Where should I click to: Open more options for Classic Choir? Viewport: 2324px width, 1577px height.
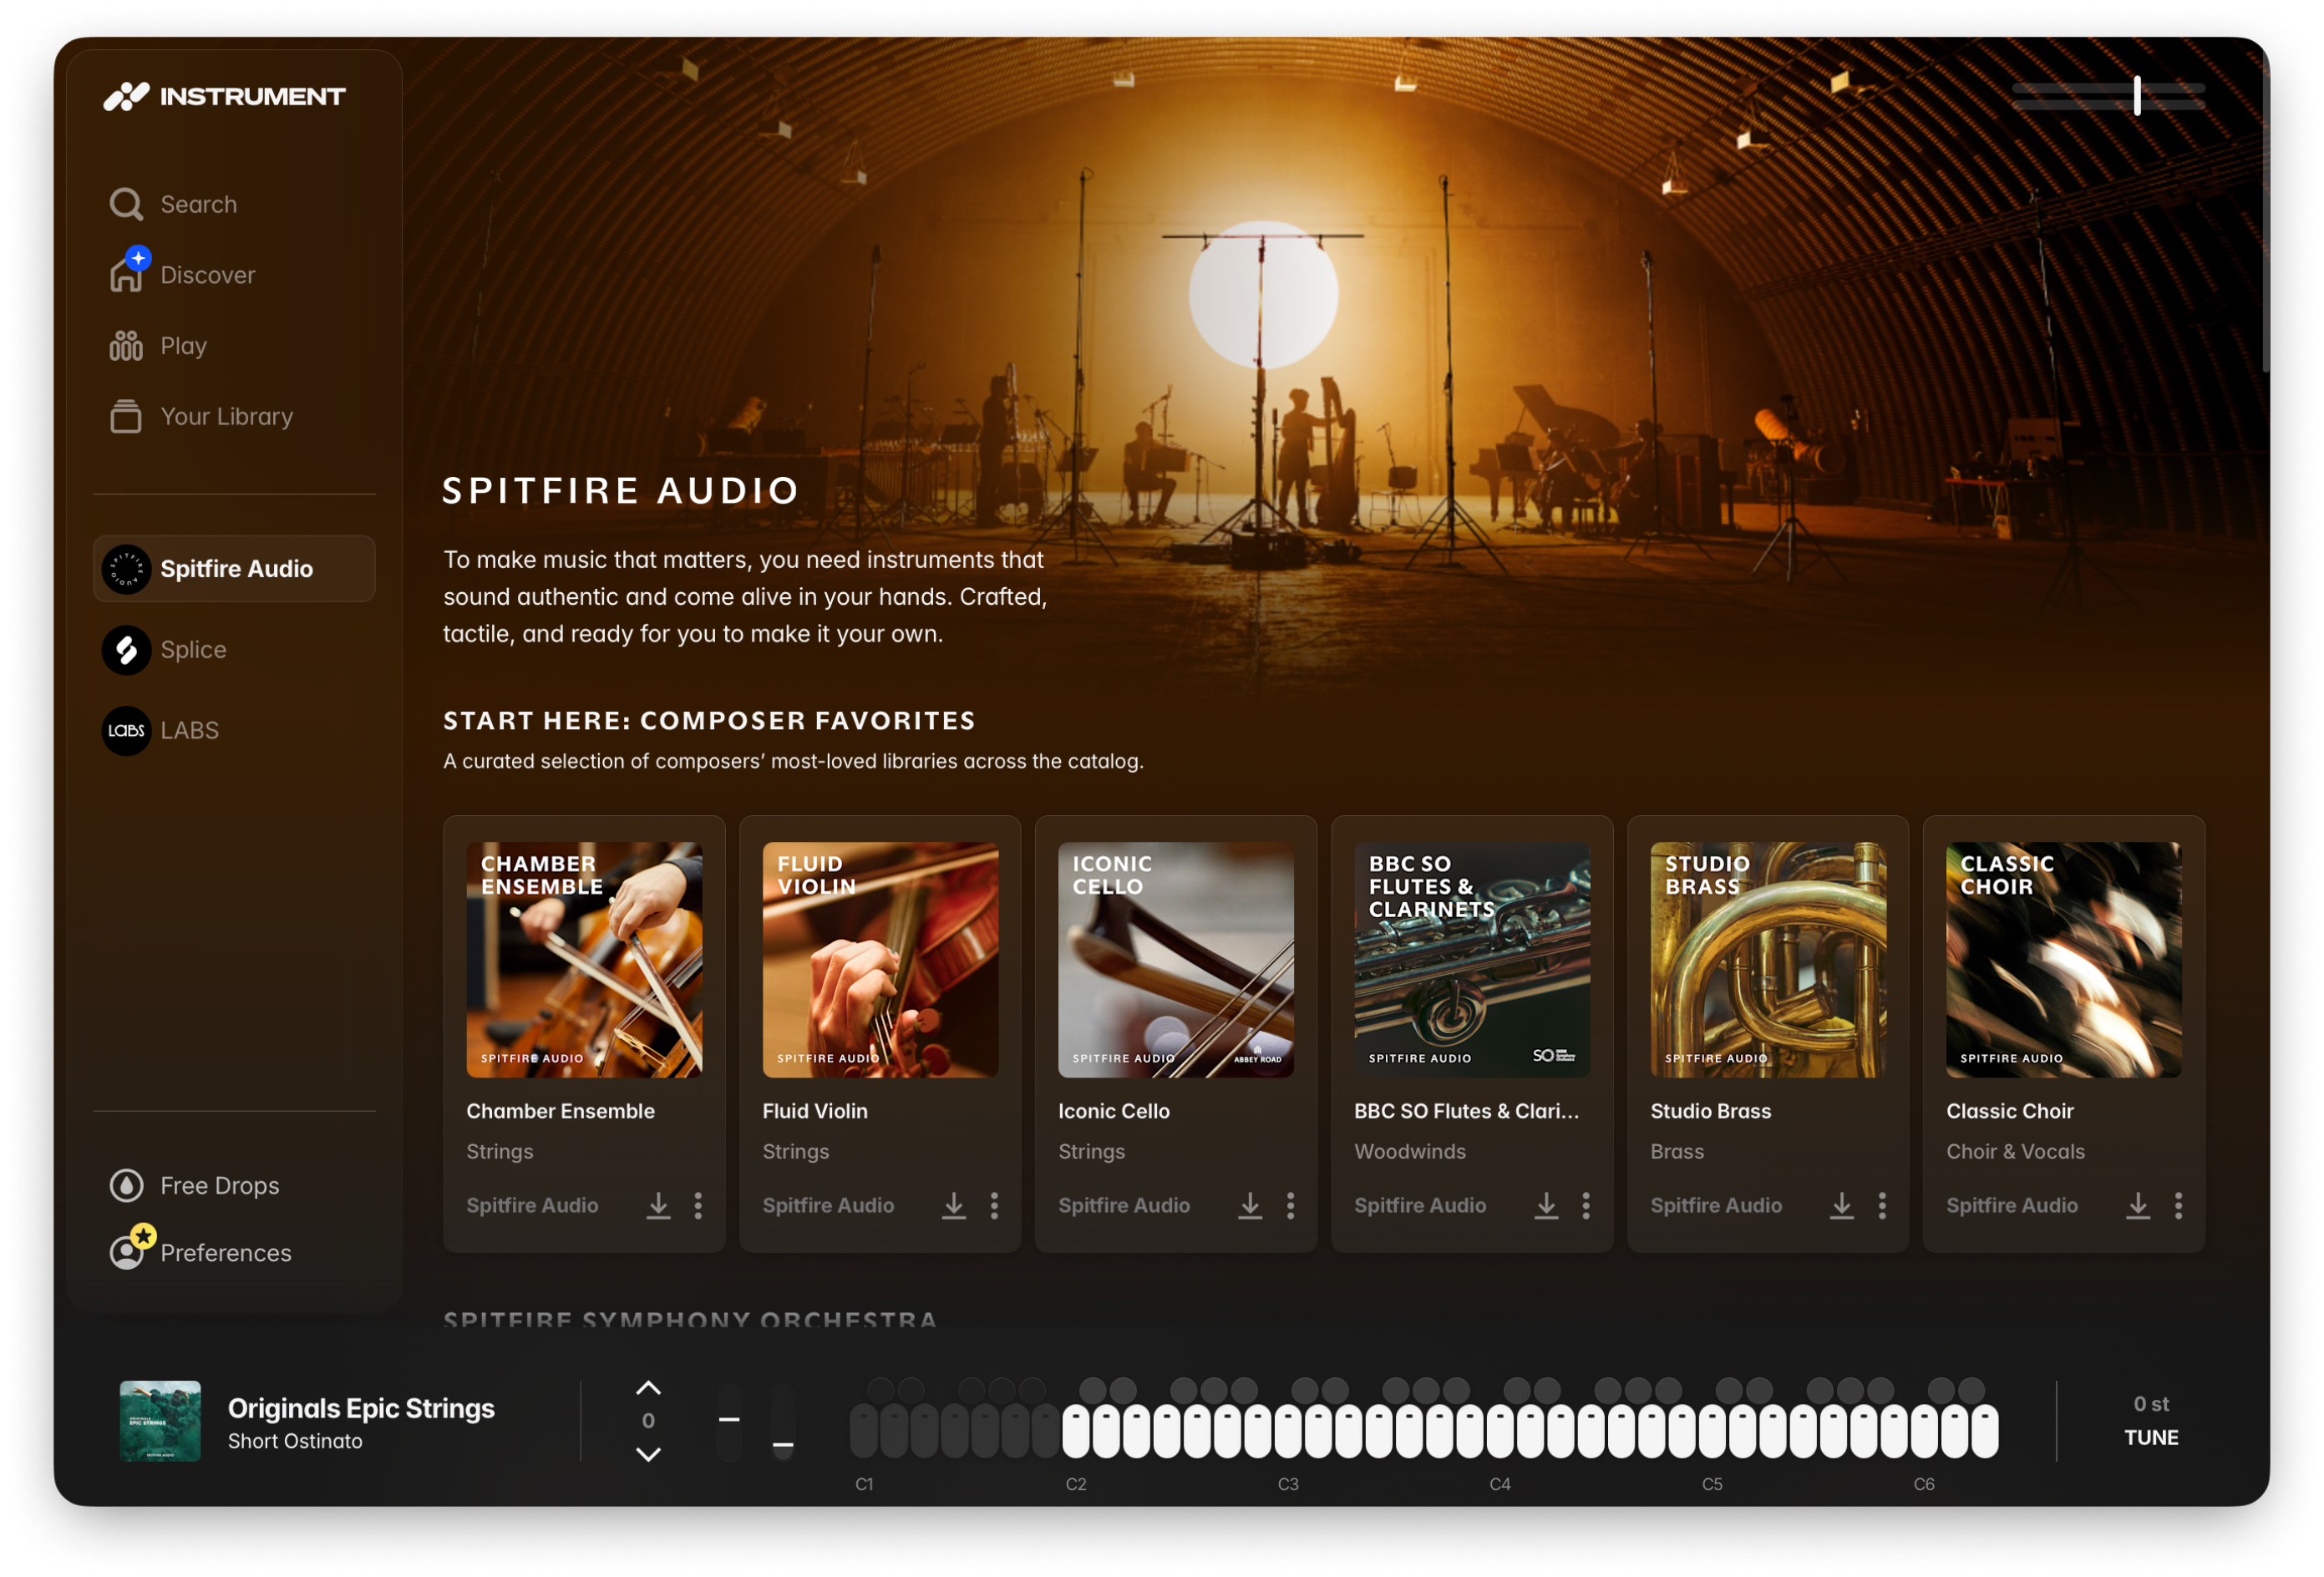pyautogui.click(x=2178, y=1205)
